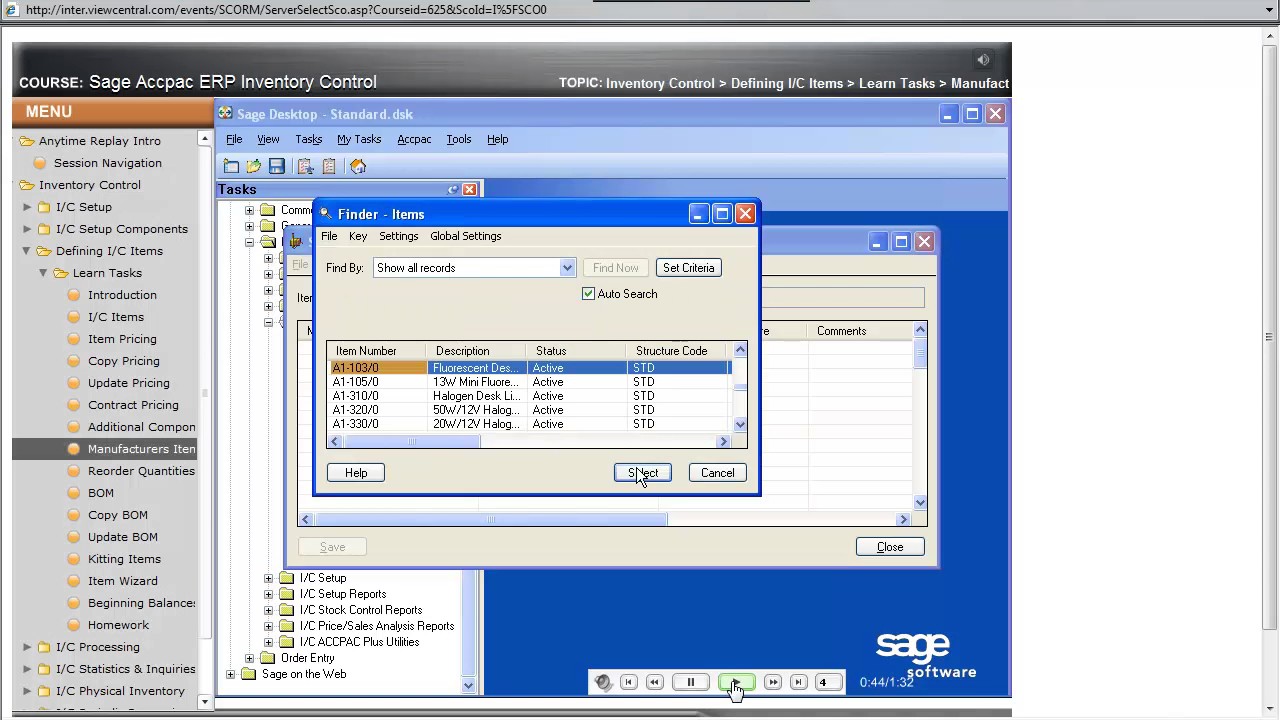Expand I/C Statistics & Inquiries in menu
1280x720 pixels.
pos(28,669)
